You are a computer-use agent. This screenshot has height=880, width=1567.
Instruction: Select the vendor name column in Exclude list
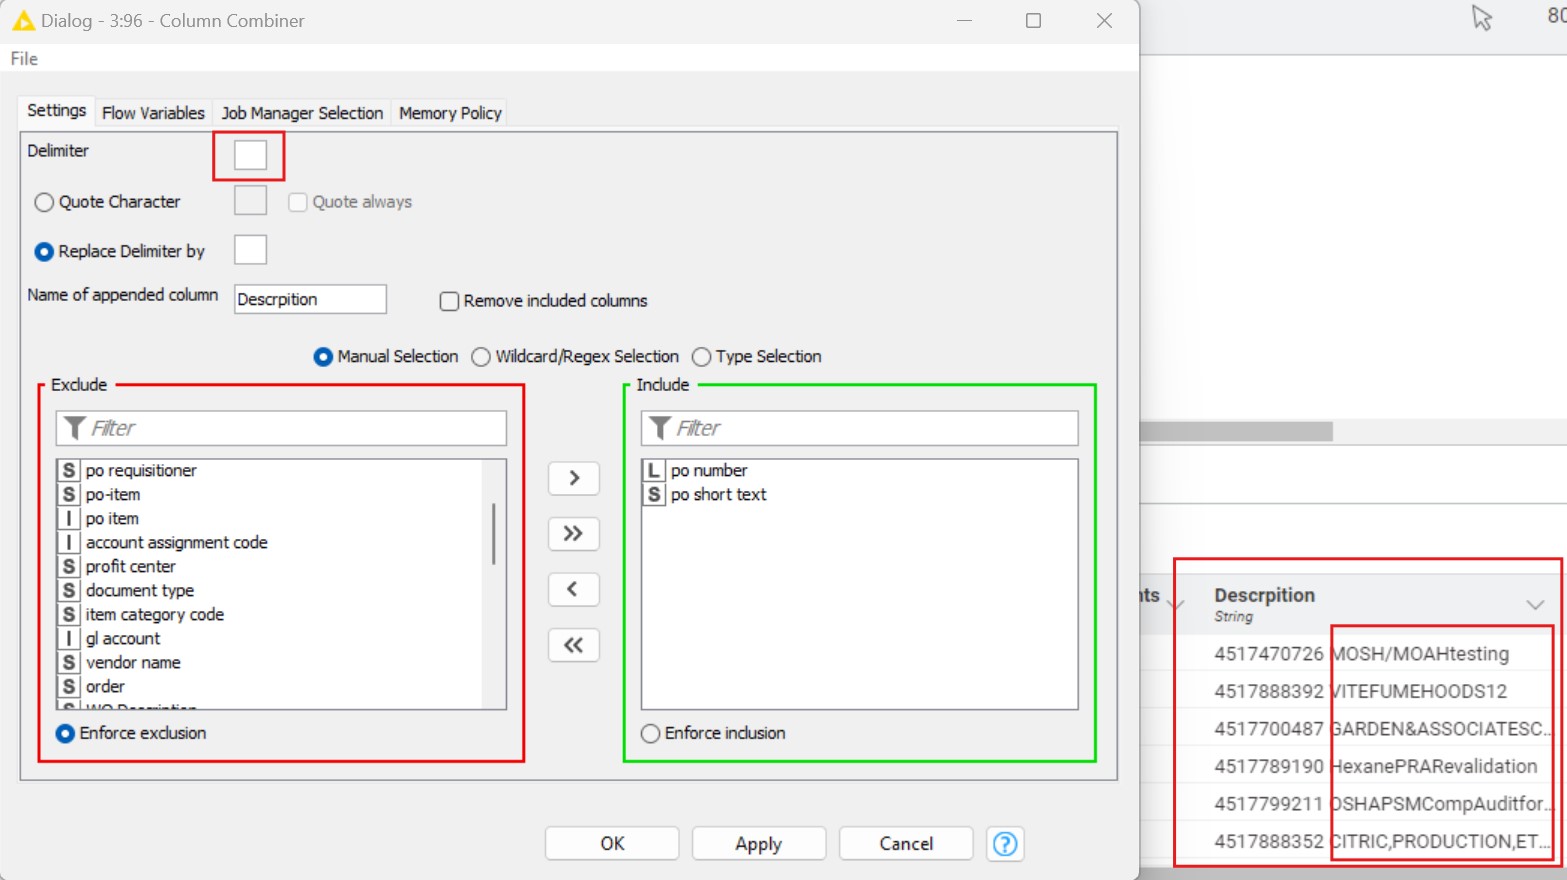[134, 662]
